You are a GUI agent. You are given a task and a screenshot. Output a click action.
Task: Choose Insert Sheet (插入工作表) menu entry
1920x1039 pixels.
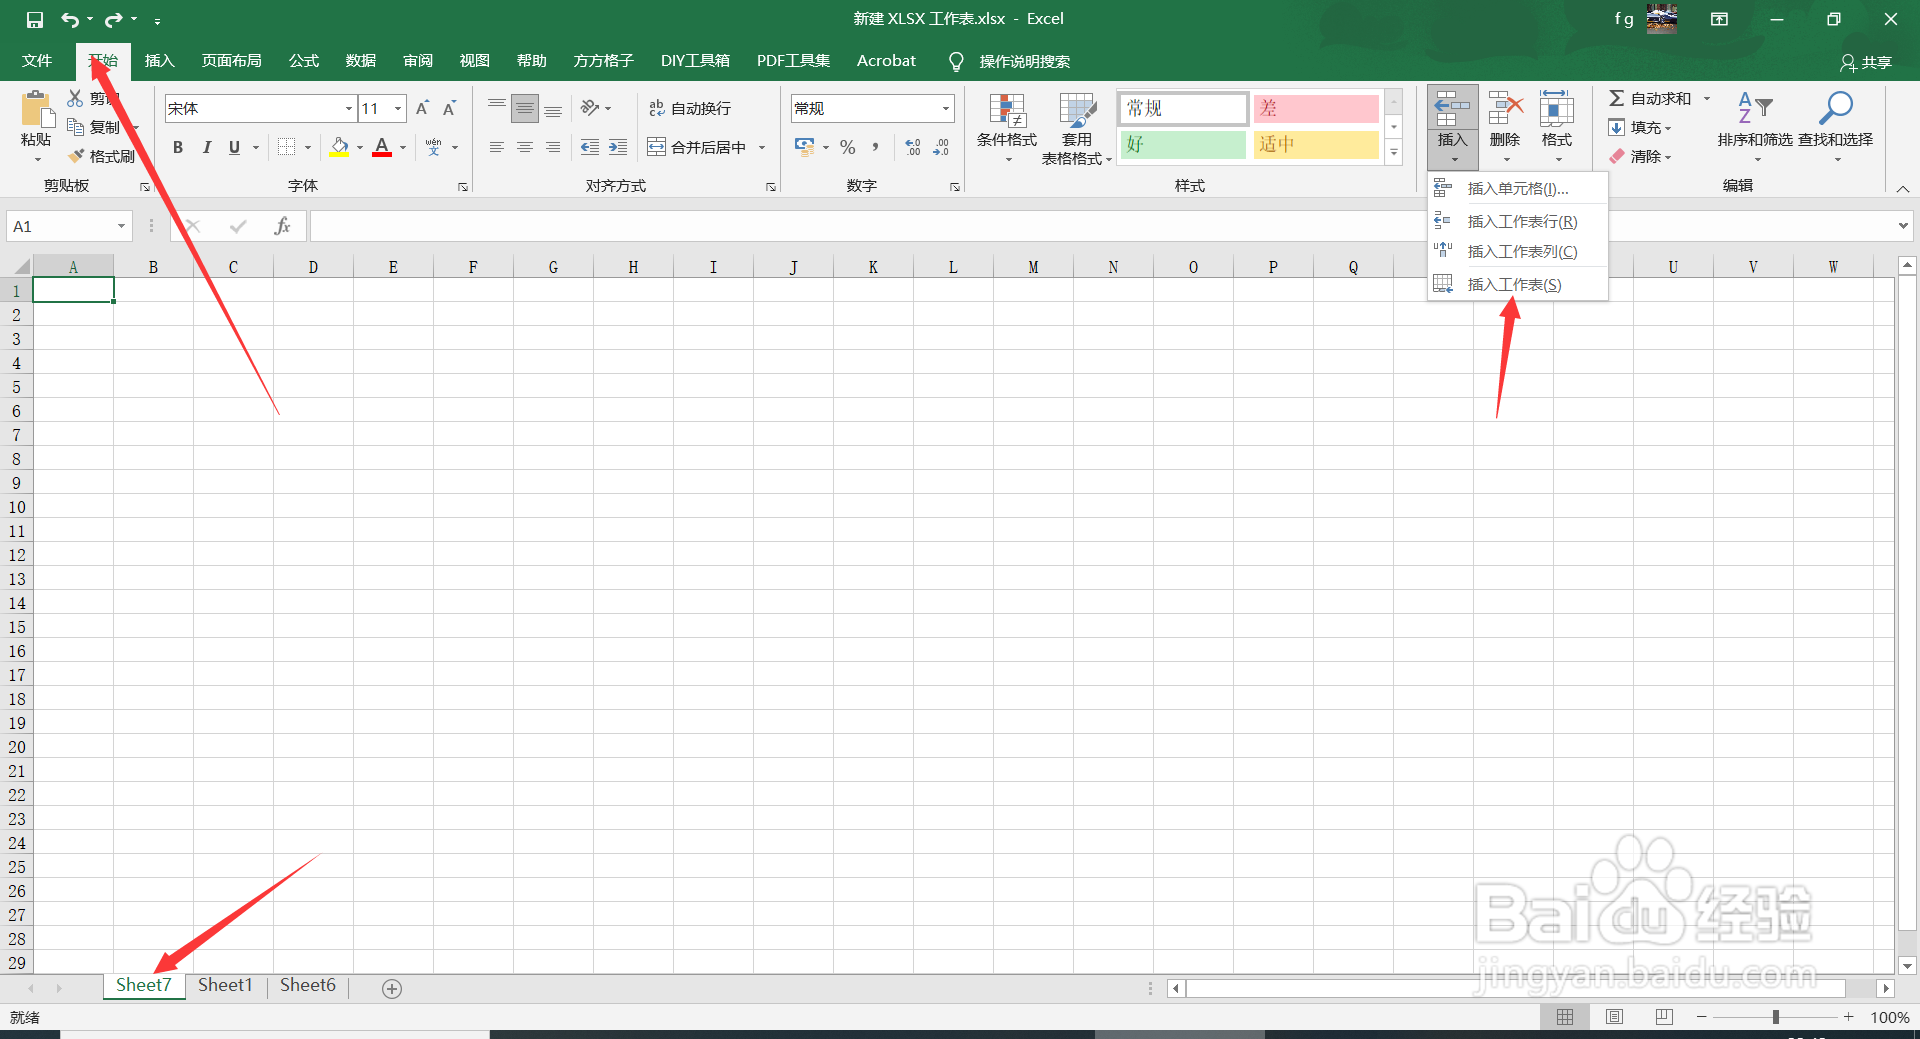click(1517, 284)
